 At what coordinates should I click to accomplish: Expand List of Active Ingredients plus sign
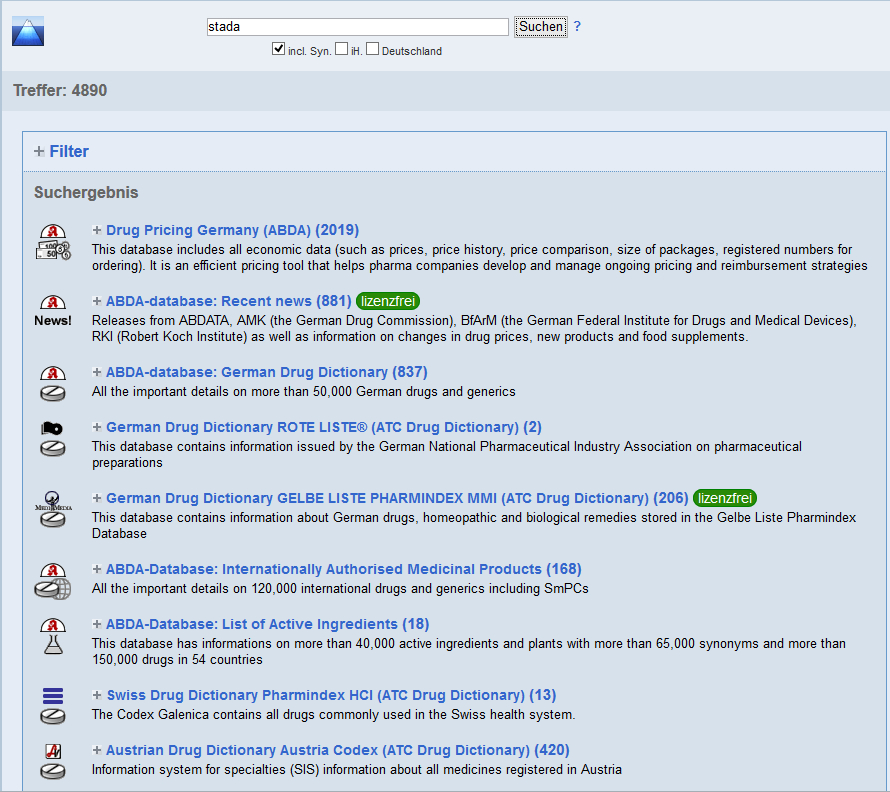[x=97, y=624]
